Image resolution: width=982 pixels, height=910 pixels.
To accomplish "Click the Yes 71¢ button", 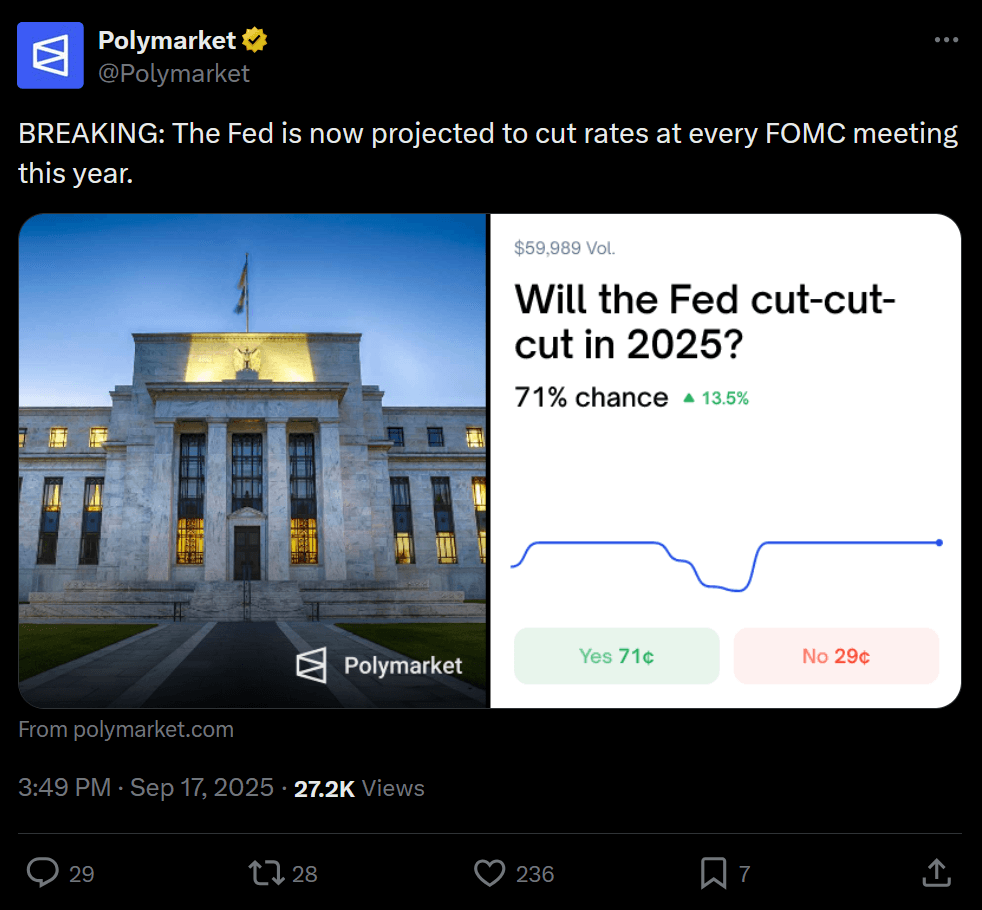I will [616, 656].
